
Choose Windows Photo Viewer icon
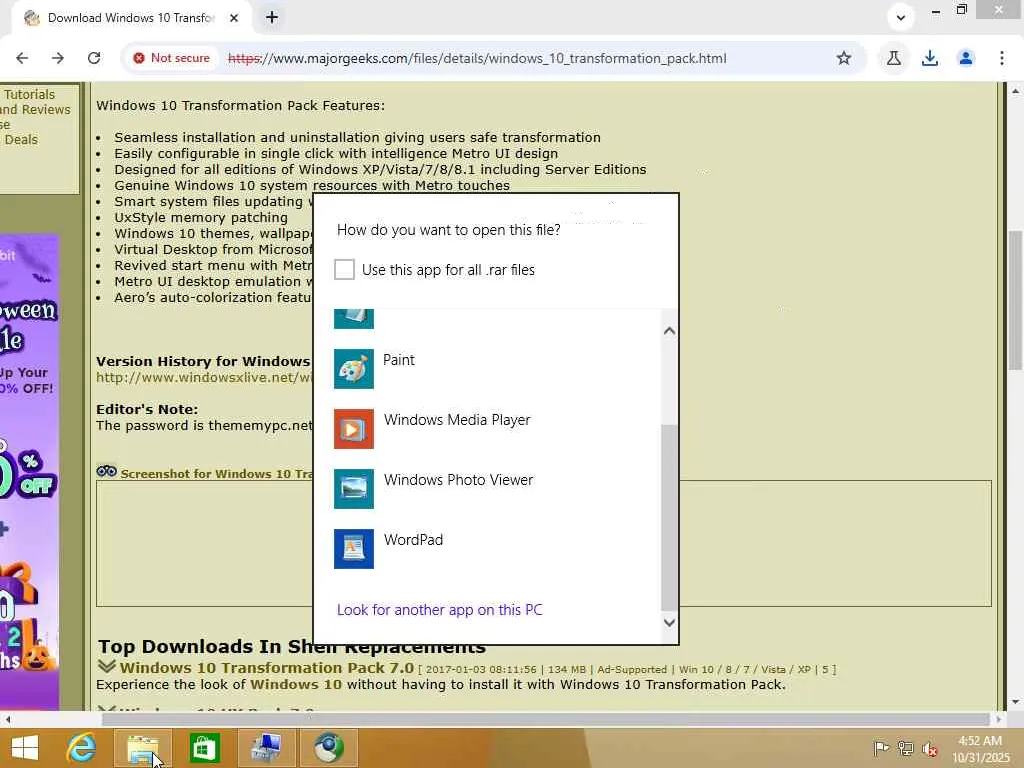tap(353, 488)
